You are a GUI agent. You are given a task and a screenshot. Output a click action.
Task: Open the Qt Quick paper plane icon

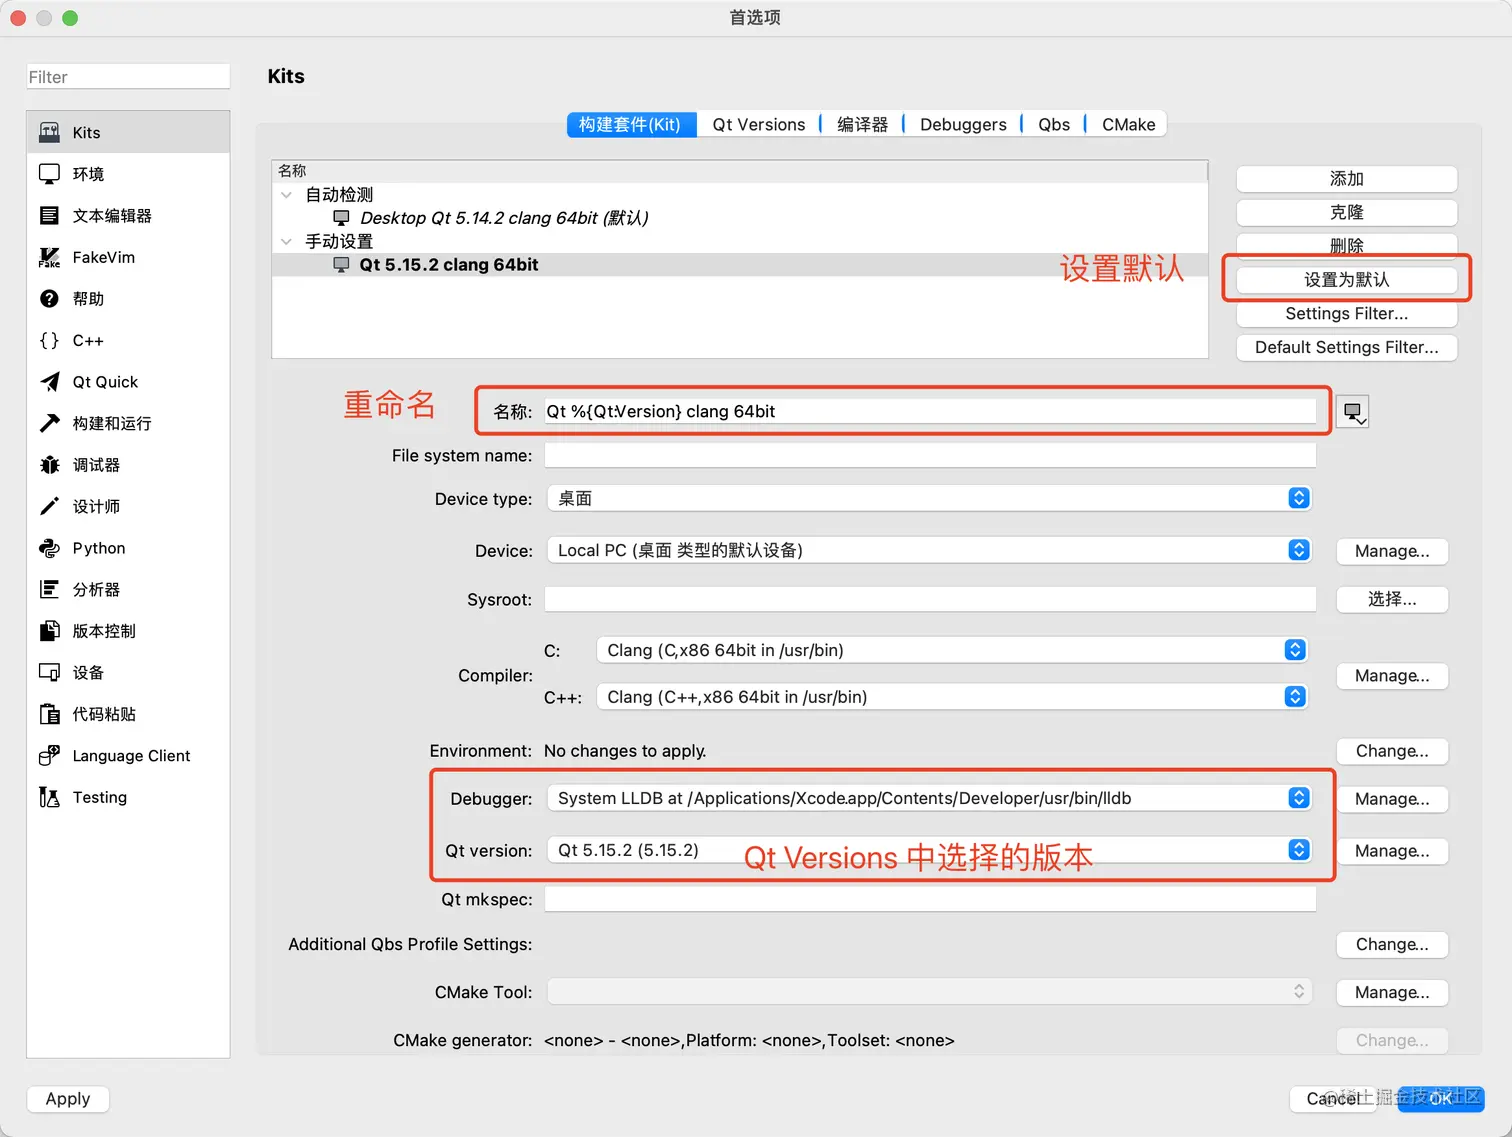(49, 382)
